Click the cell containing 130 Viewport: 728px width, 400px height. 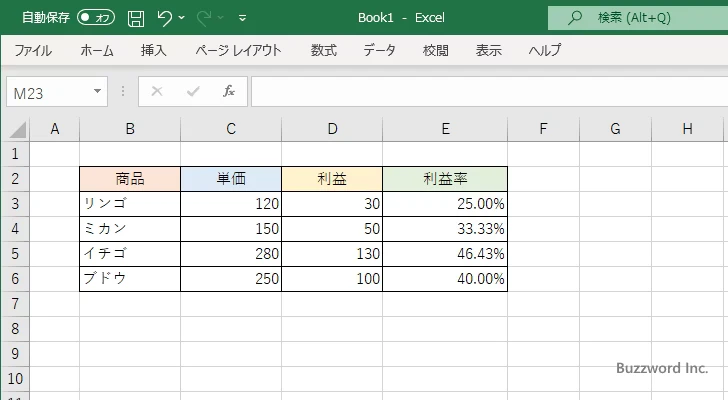[332, 254]
